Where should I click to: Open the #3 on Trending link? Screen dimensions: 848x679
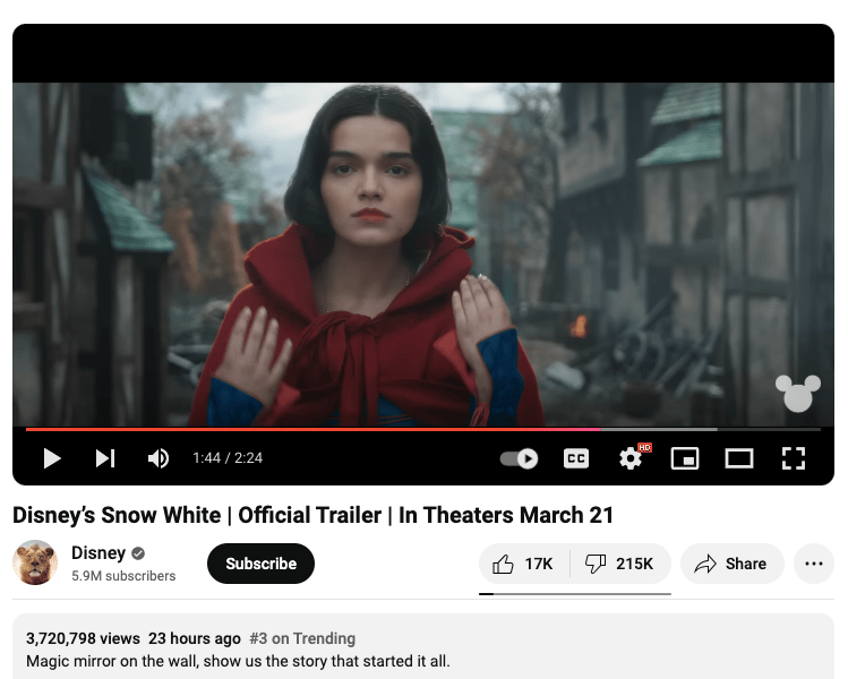tap(302, 638)
